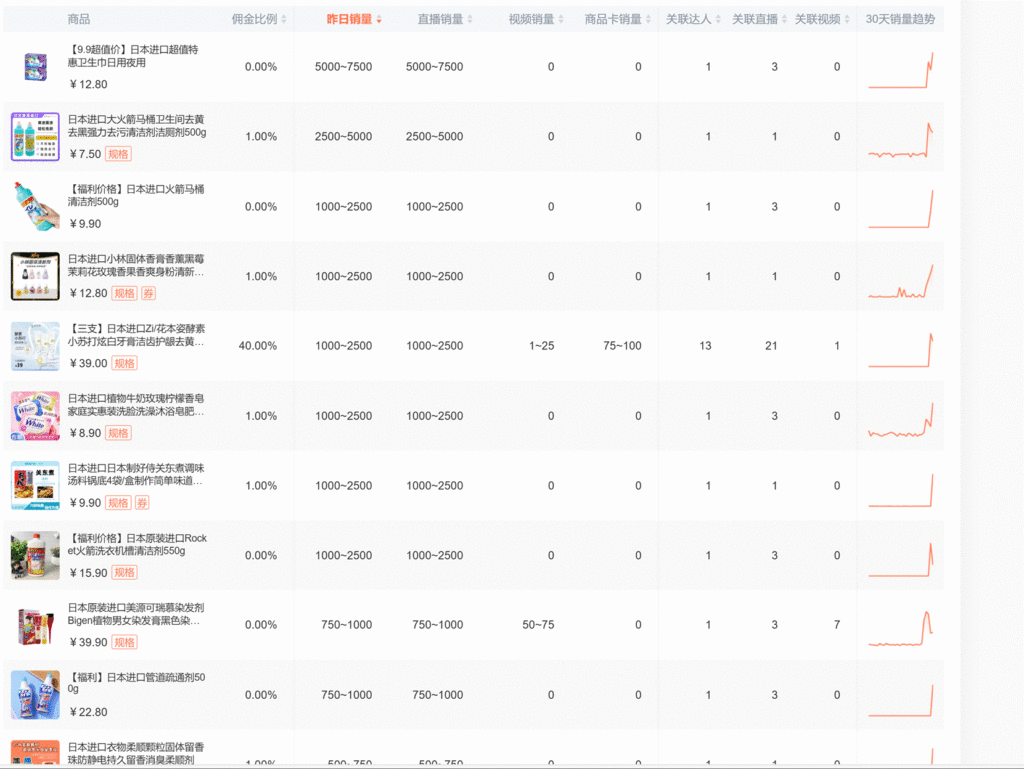
Task: Click the 花本姿酵素牙膏 product thumbnail
Action: 35,346
